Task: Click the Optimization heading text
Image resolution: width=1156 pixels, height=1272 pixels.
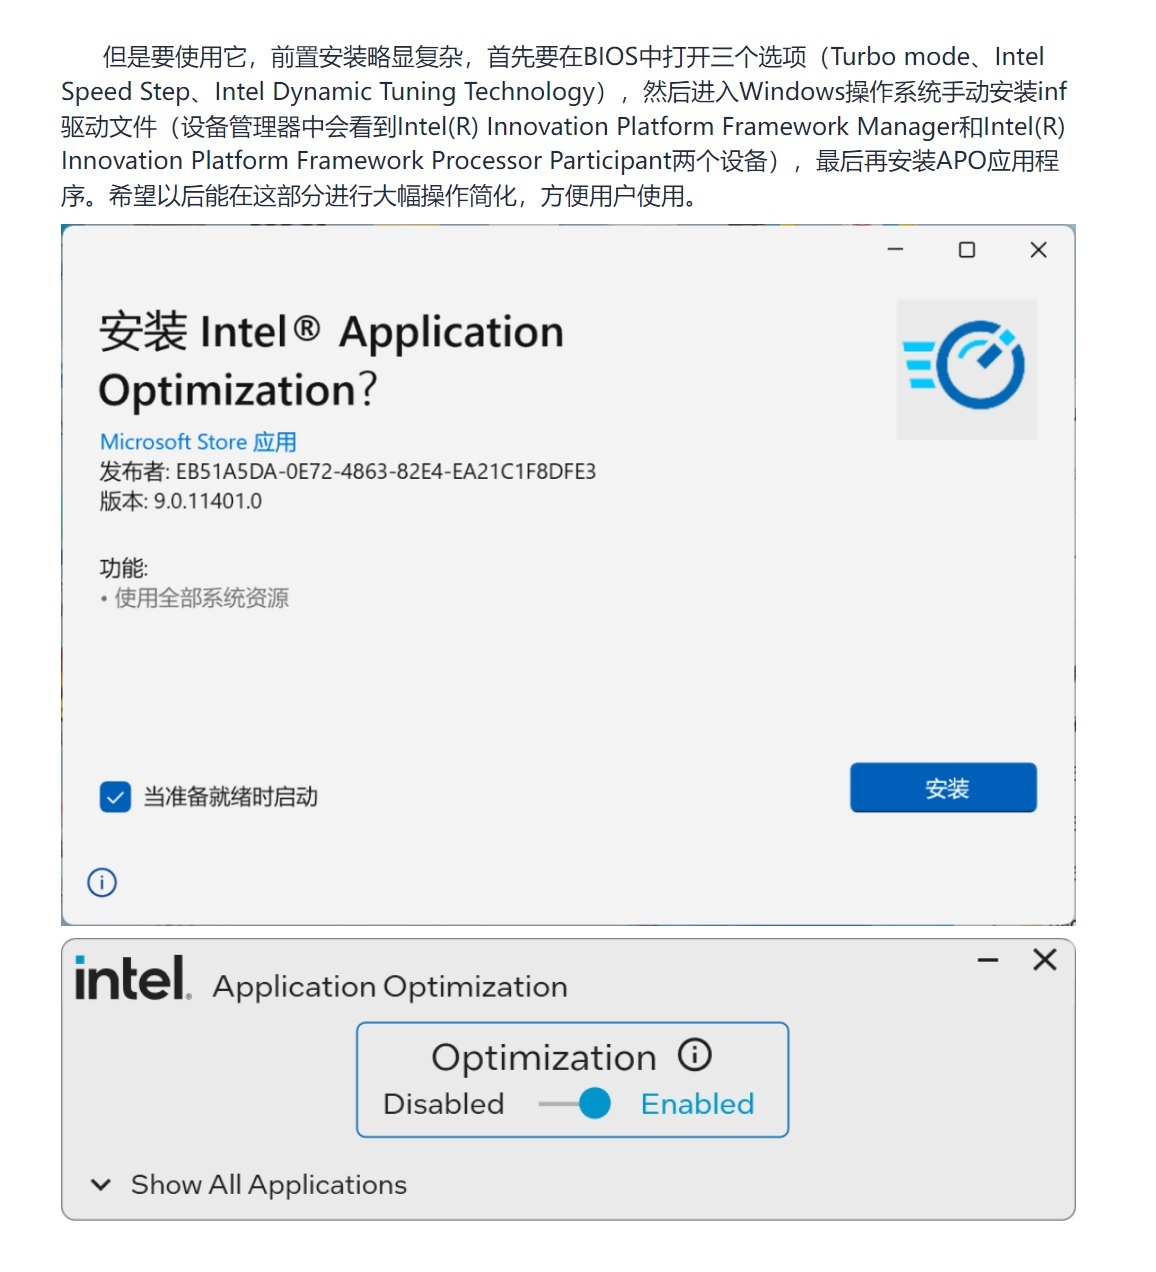Action: pos(544,1058)
